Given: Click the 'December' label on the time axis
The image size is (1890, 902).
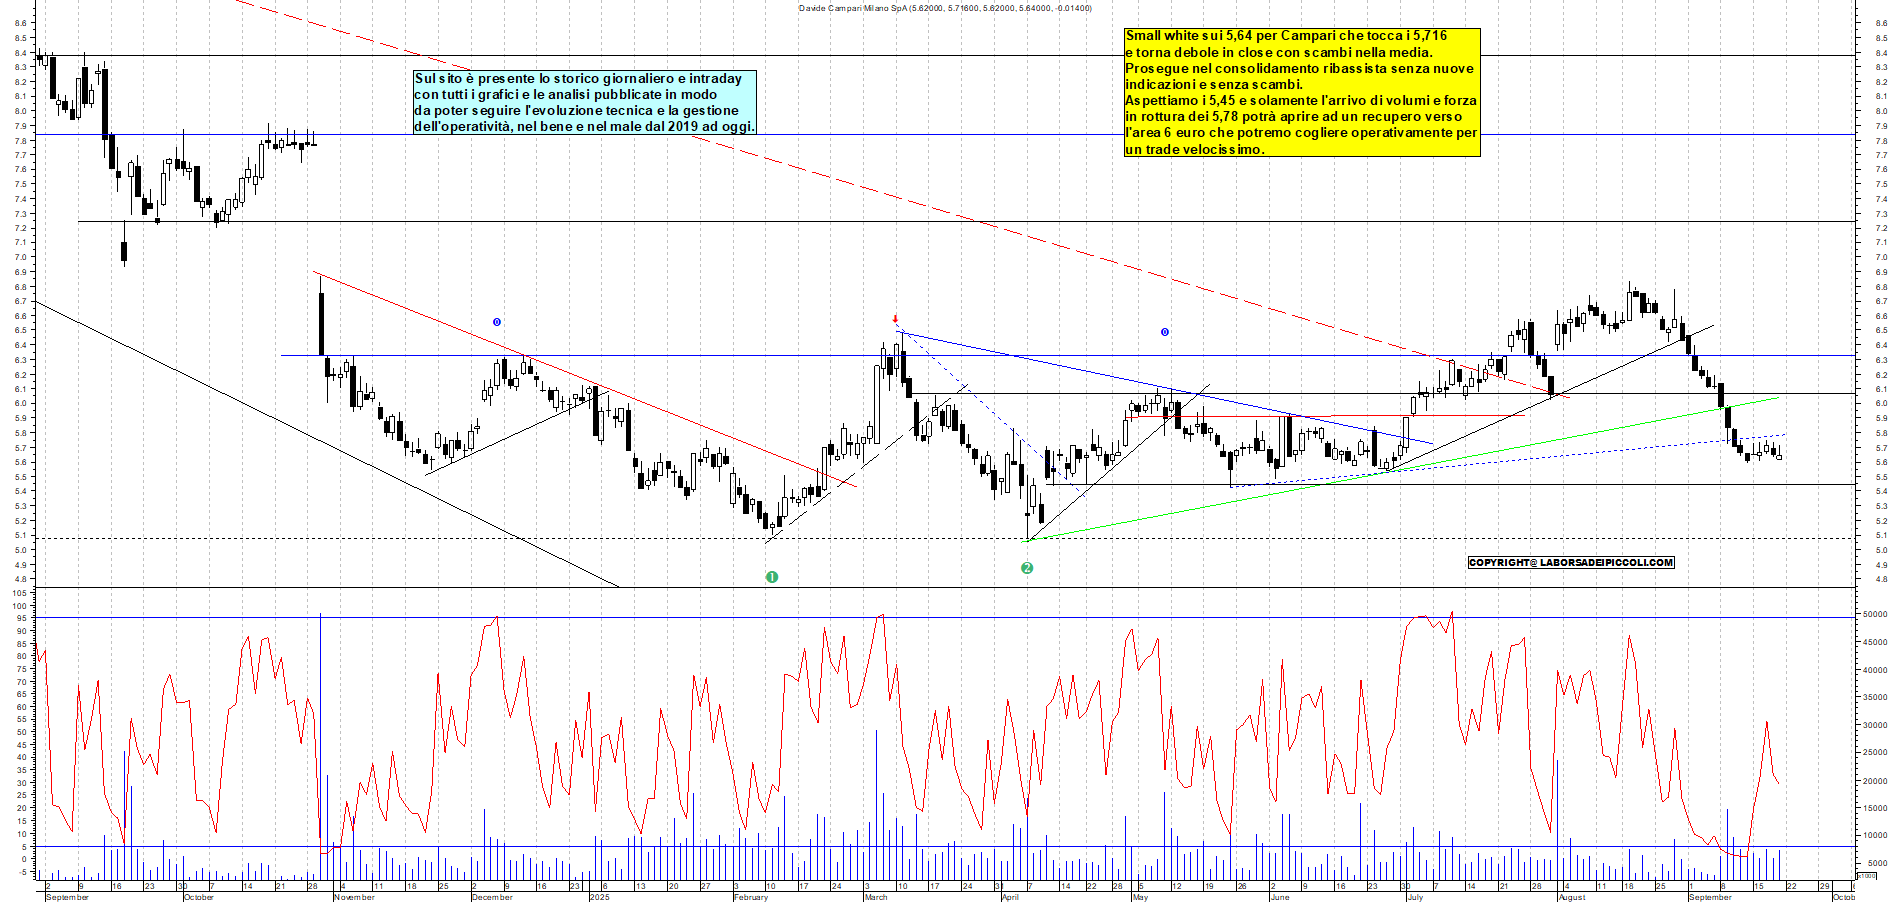Looking at the screenshot, I should coord(492,897).
